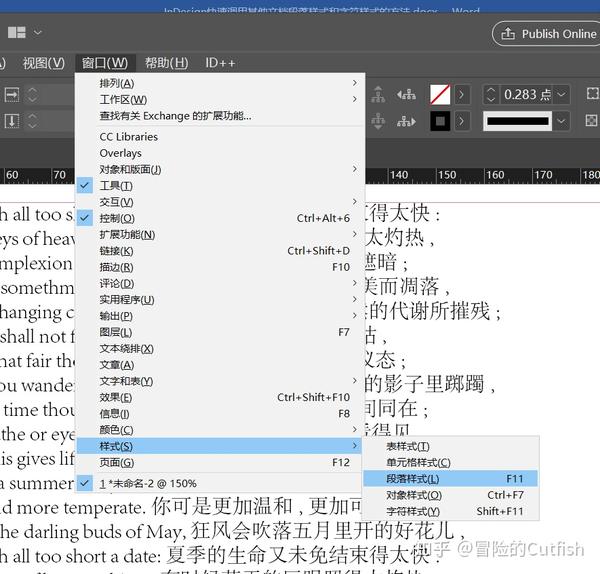Click the black stroke style preview
The image size is (600, 574).
[x=517, y=121]
